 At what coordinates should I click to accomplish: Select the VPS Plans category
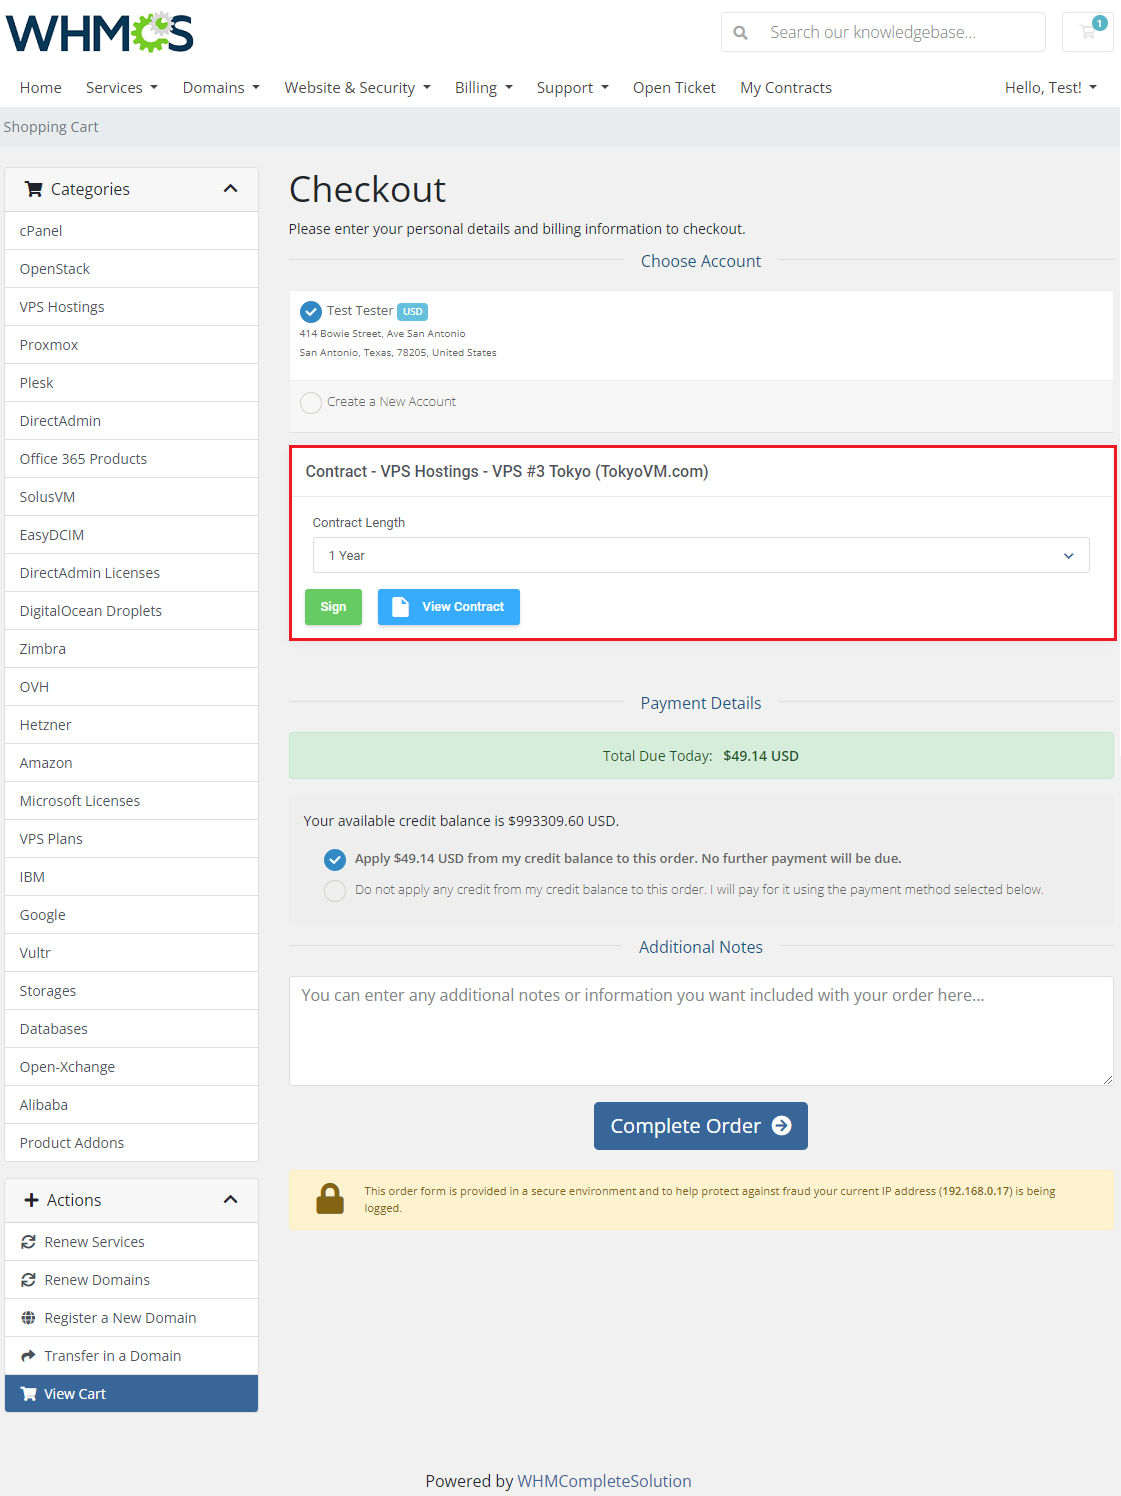pos(131,839)
